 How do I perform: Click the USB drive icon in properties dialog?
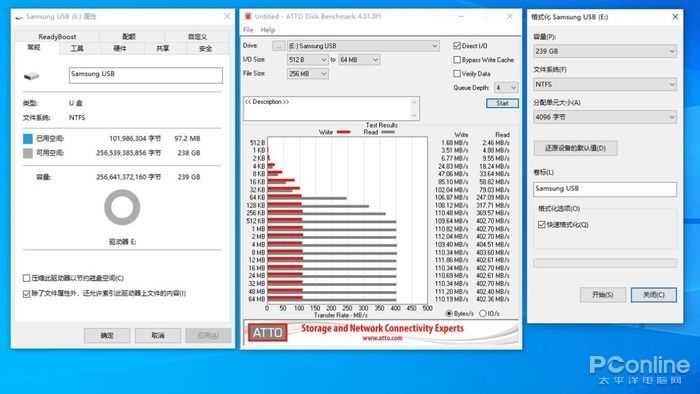pos(31,76)
